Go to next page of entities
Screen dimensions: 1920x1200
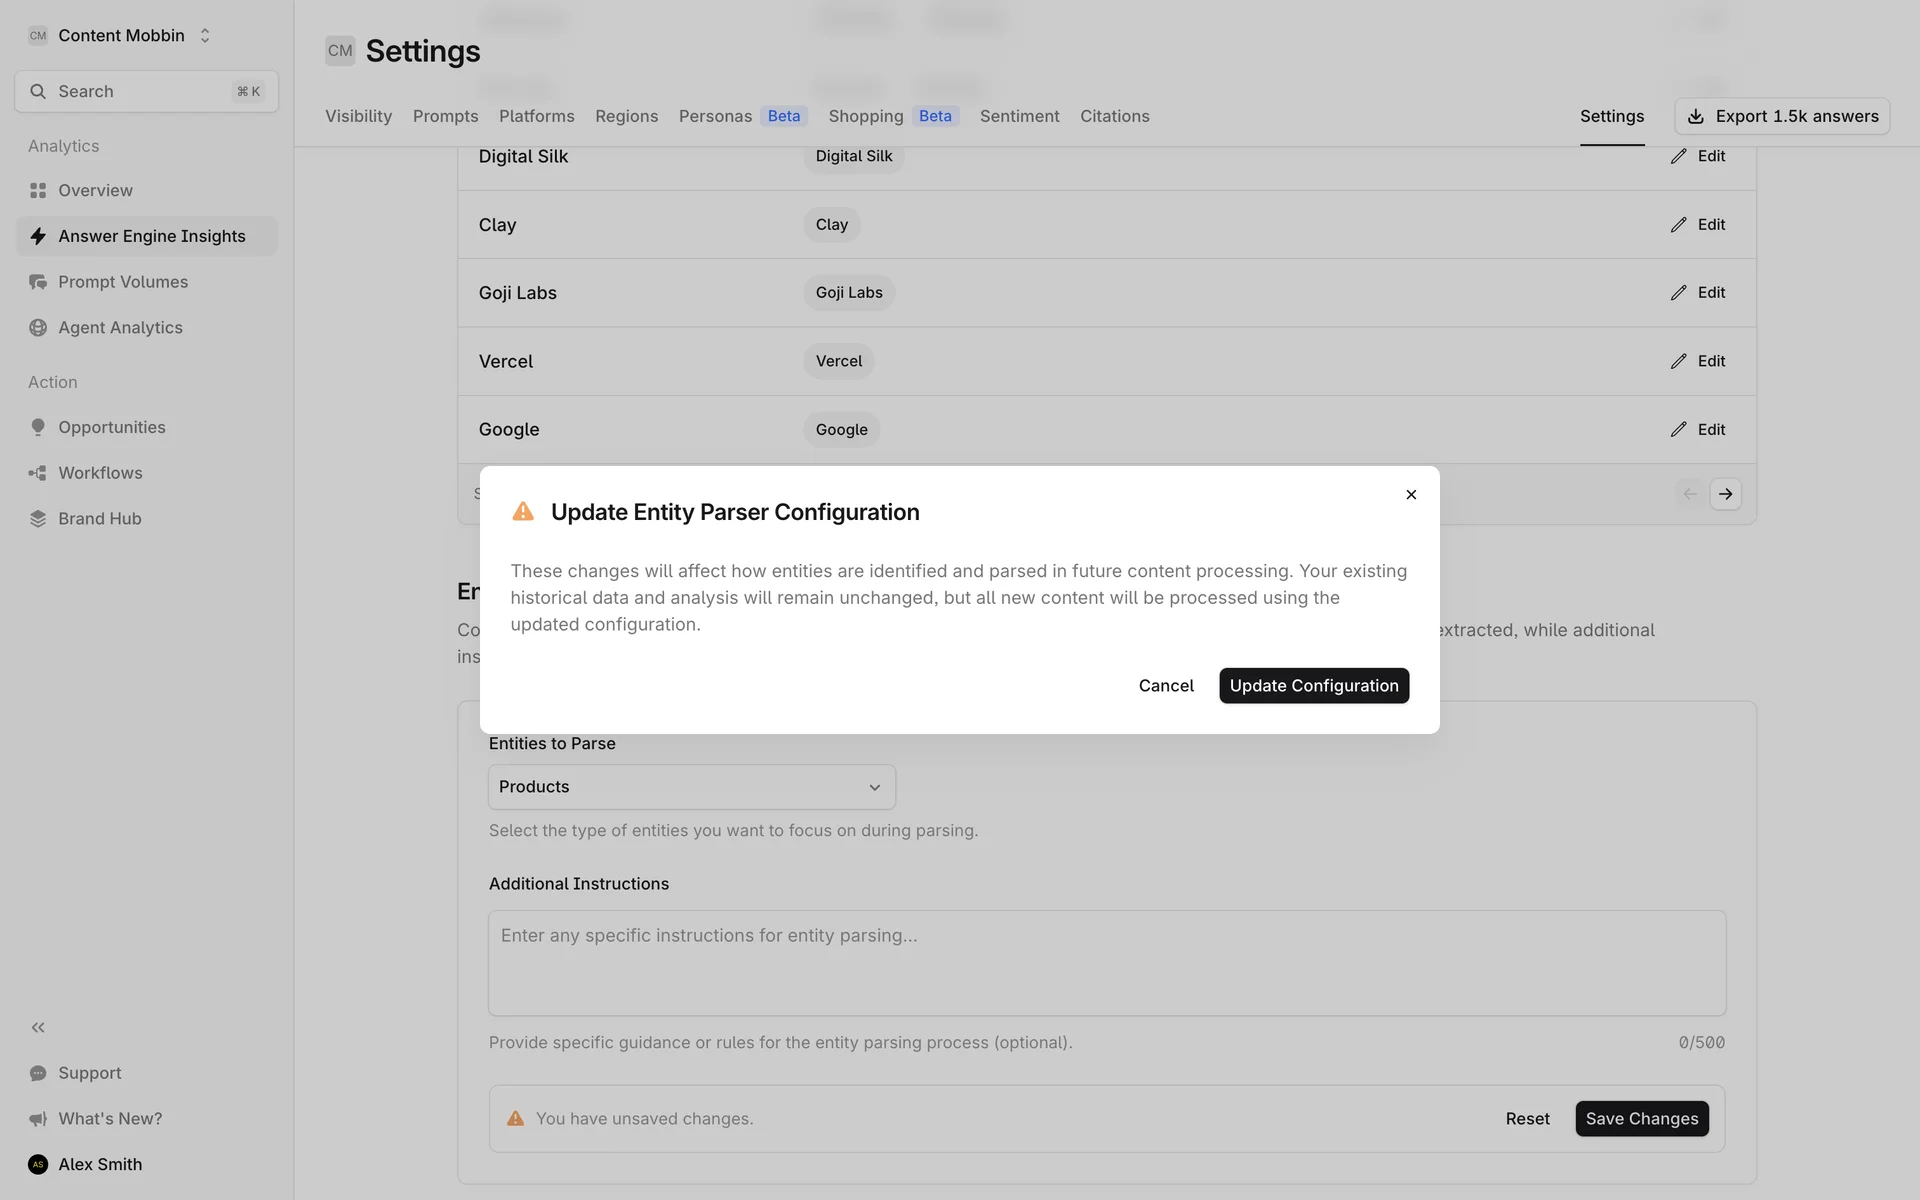(x=1725, y=494)
